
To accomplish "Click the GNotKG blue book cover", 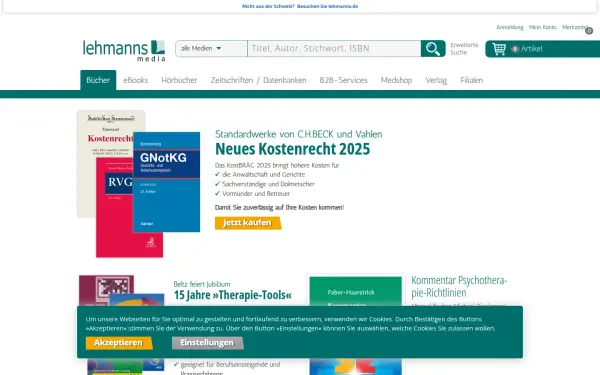I will (166, 182).
